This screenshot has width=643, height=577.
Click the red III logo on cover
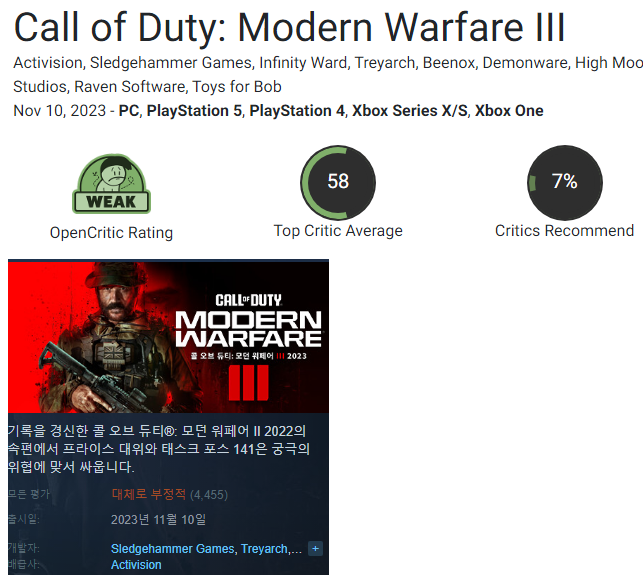(x=249, y=383)
